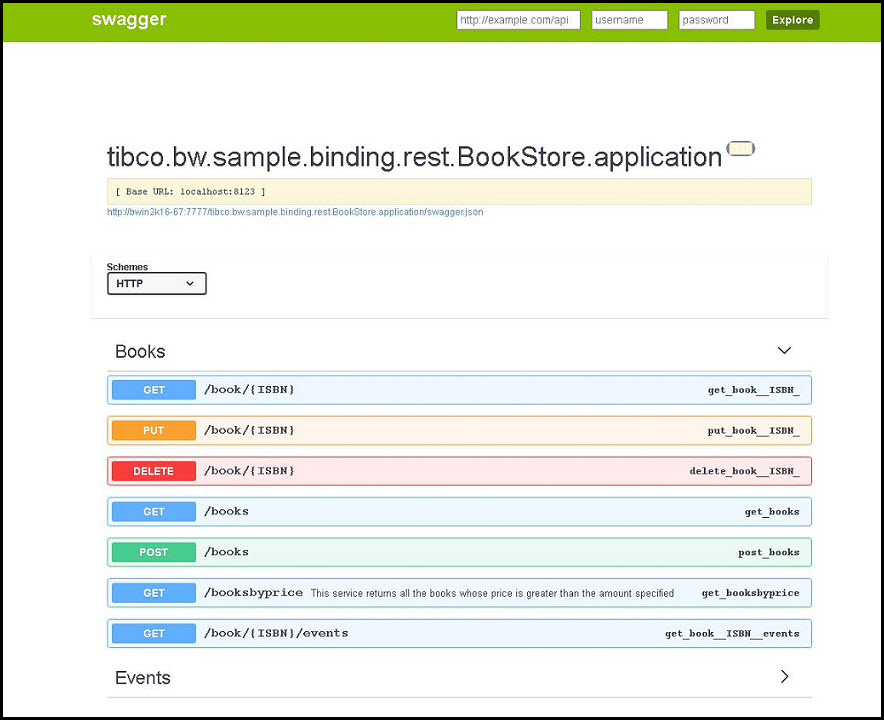Image resolution: width=884 pixels, height=720 pixels.
Task: Click the get_booksbyprice operation ID
Action: (750, 593)
